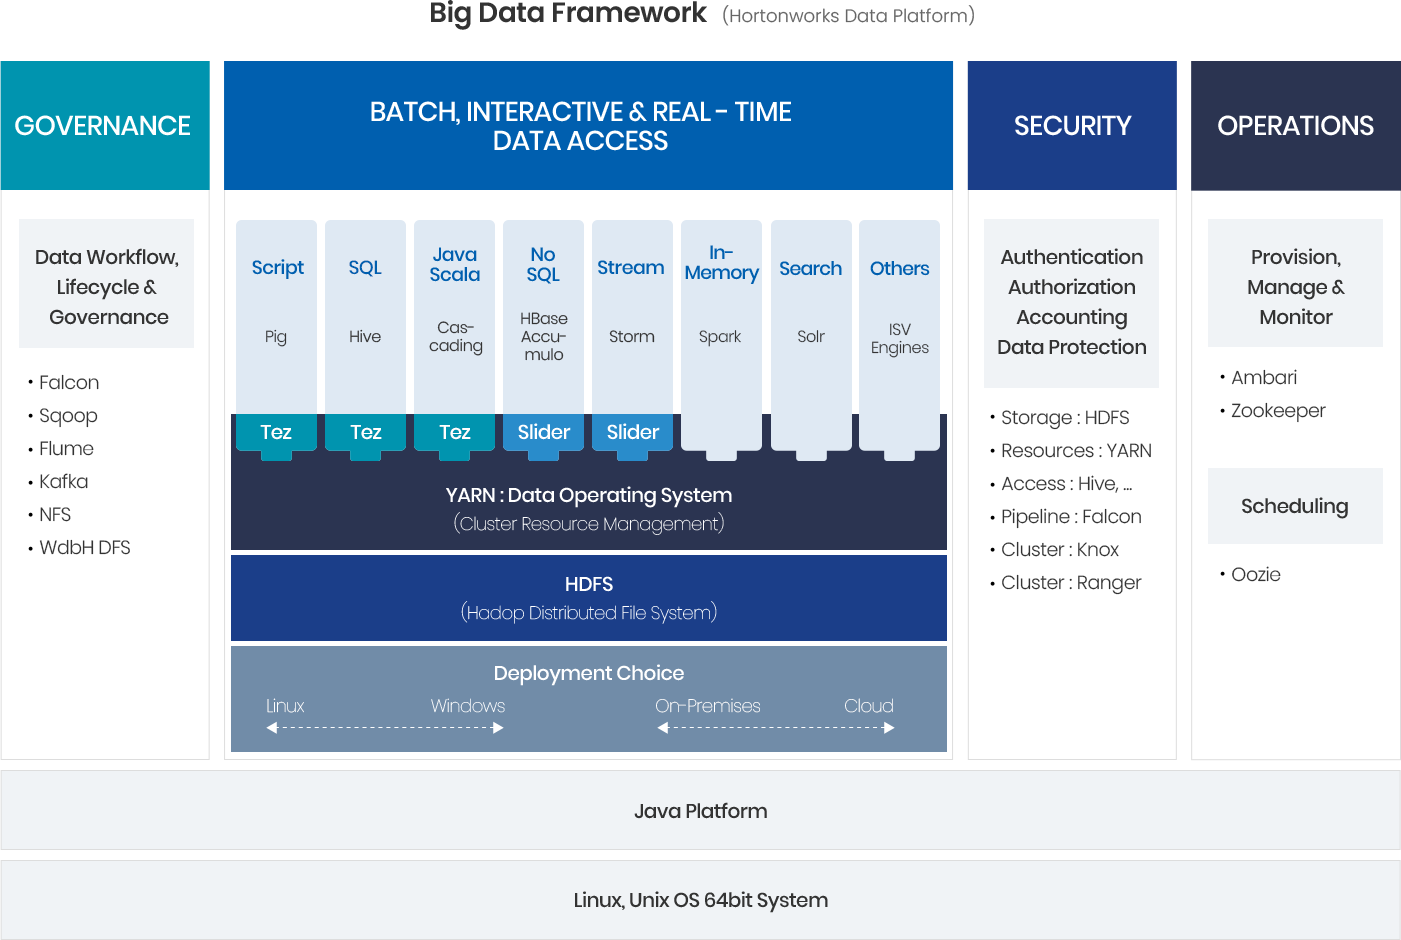This screenshot has height=940, width=1401.
Task: Click the SQL column heading
Action: click(365, 268)
